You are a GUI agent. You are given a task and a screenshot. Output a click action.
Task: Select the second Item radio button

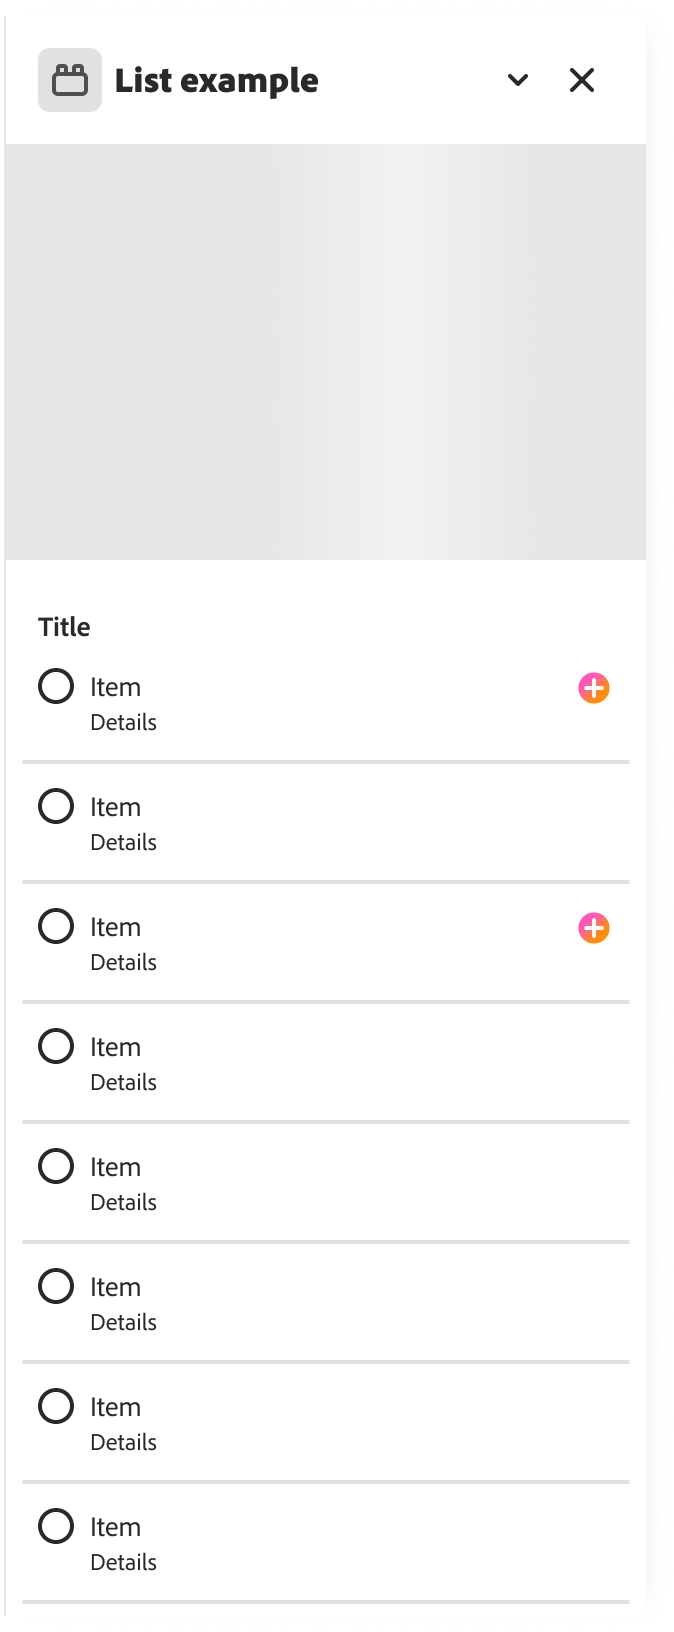pyautogui.click(x=56, y=806)
